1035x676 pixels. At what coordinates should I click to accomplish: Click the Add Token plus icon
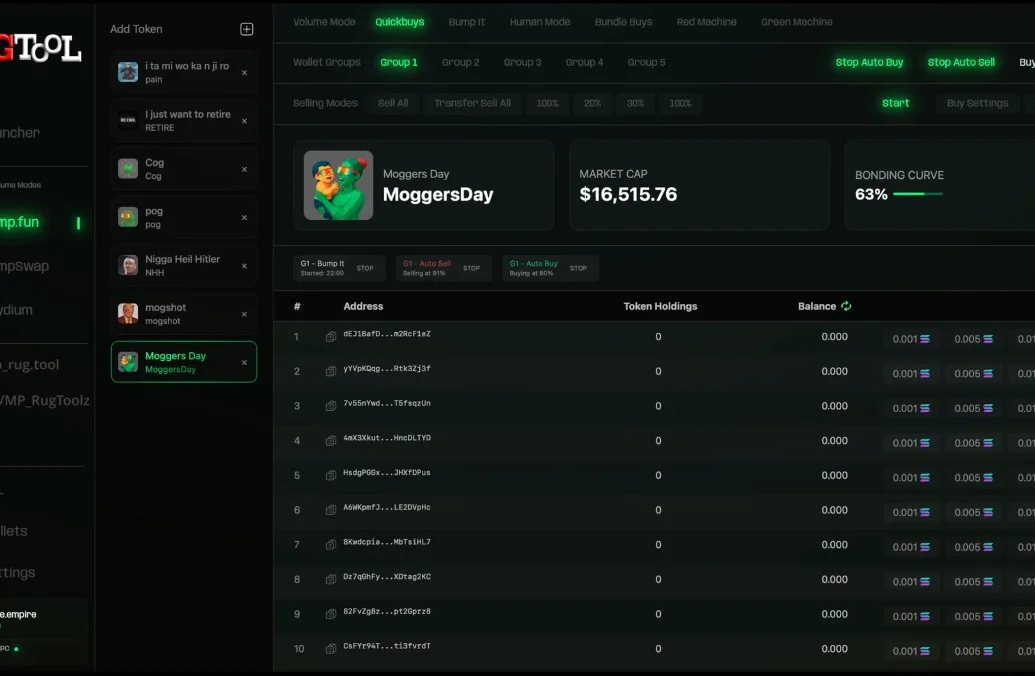click(x=247, y=29)
